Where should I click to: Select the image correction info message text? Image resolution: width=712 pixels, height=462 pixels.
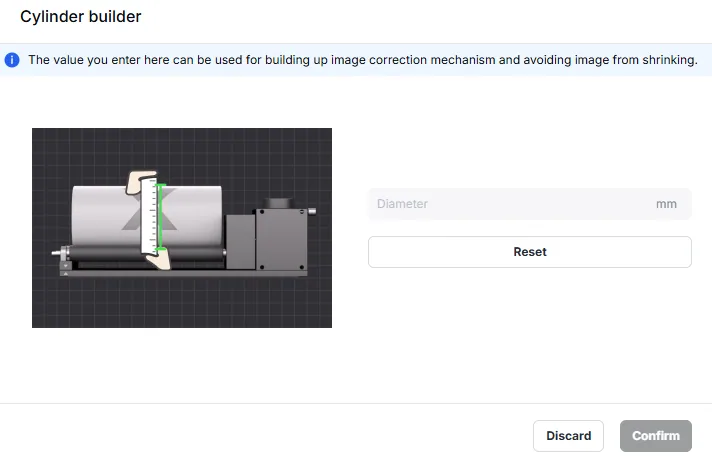(x=363, y=60)
